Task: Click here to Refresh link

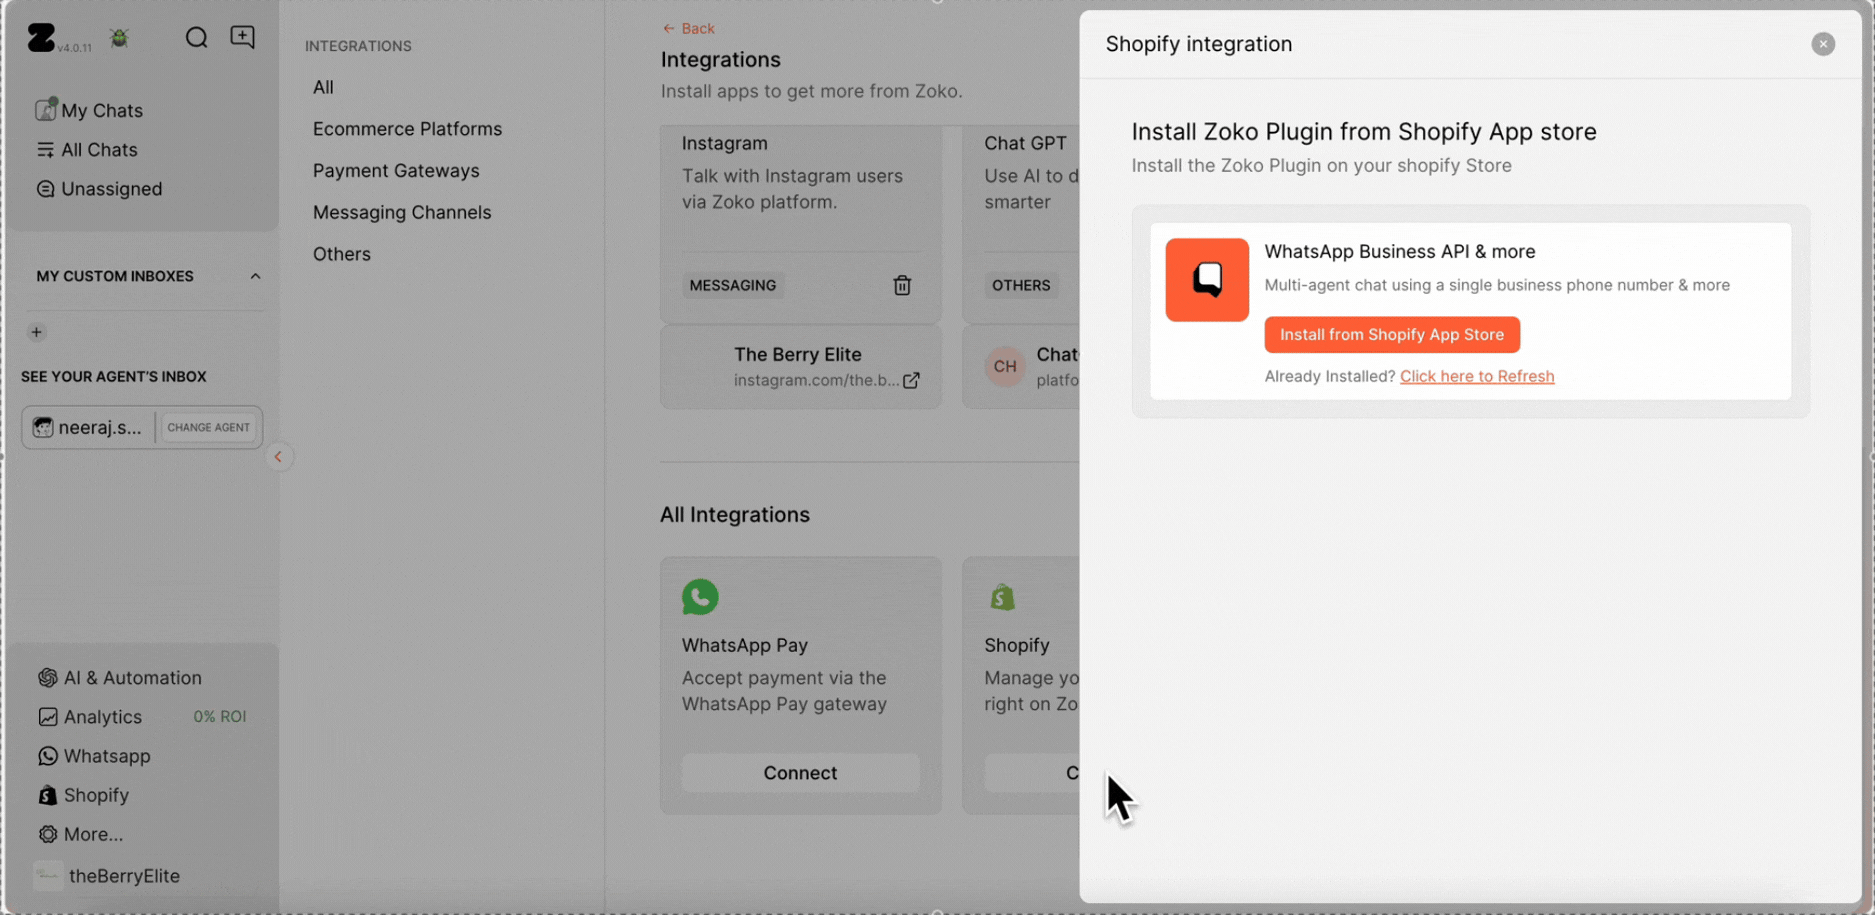Action: coord(1477,376)
